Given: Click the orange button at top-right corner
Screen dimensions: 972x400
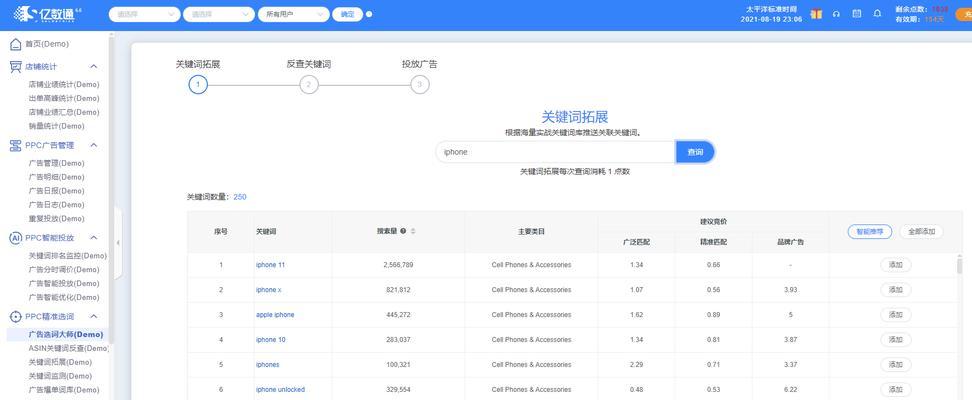Looking at the screenshot, I should (x=965, y=14).
